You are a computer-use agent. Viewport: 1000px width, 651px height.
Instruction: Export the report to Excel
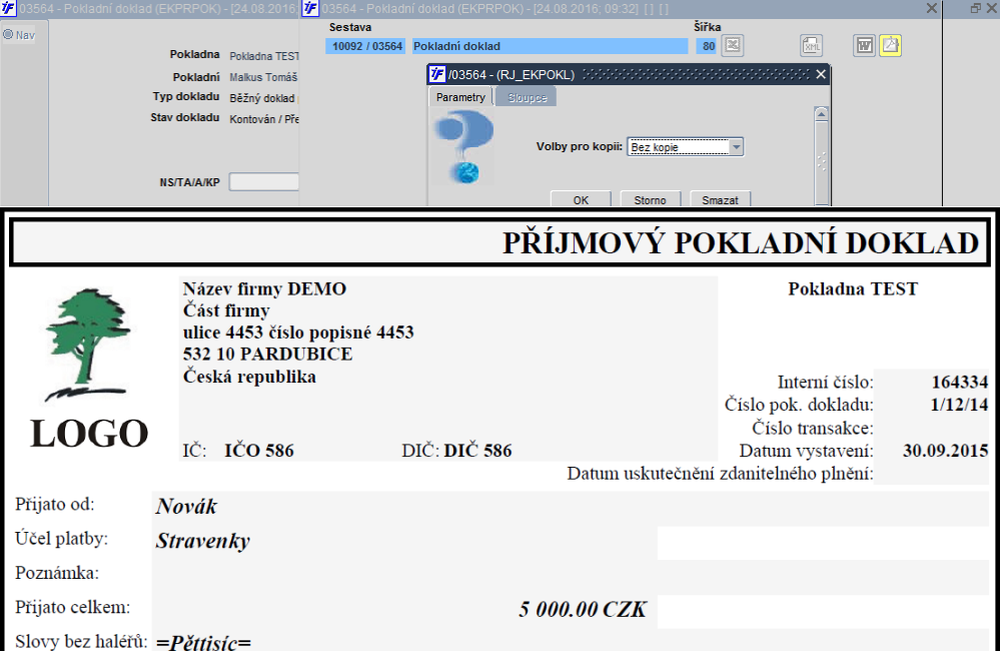point(733,45)
